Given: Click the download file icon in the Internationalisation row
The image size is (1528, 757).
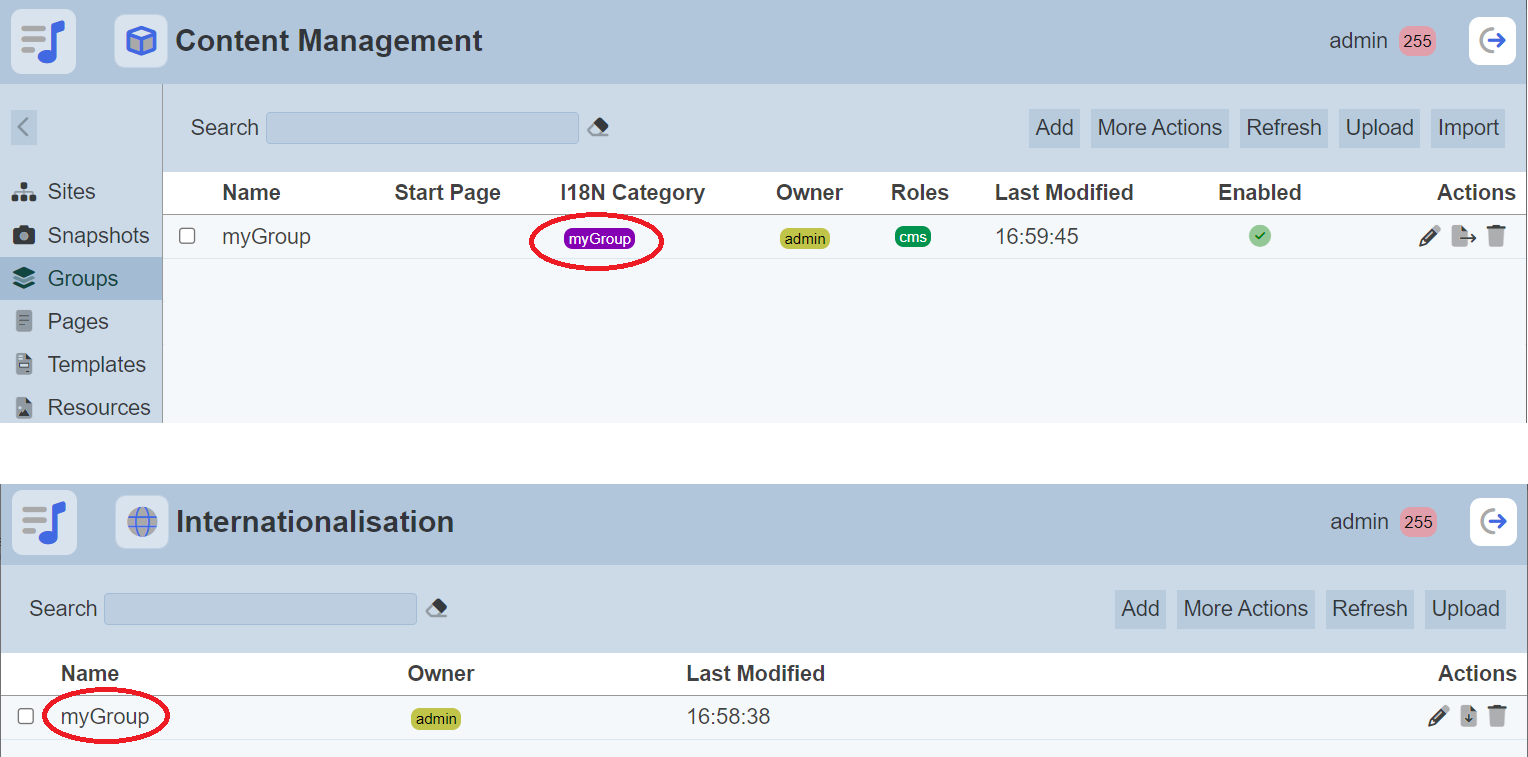Looking at the screenshot, I should 1468,716.
